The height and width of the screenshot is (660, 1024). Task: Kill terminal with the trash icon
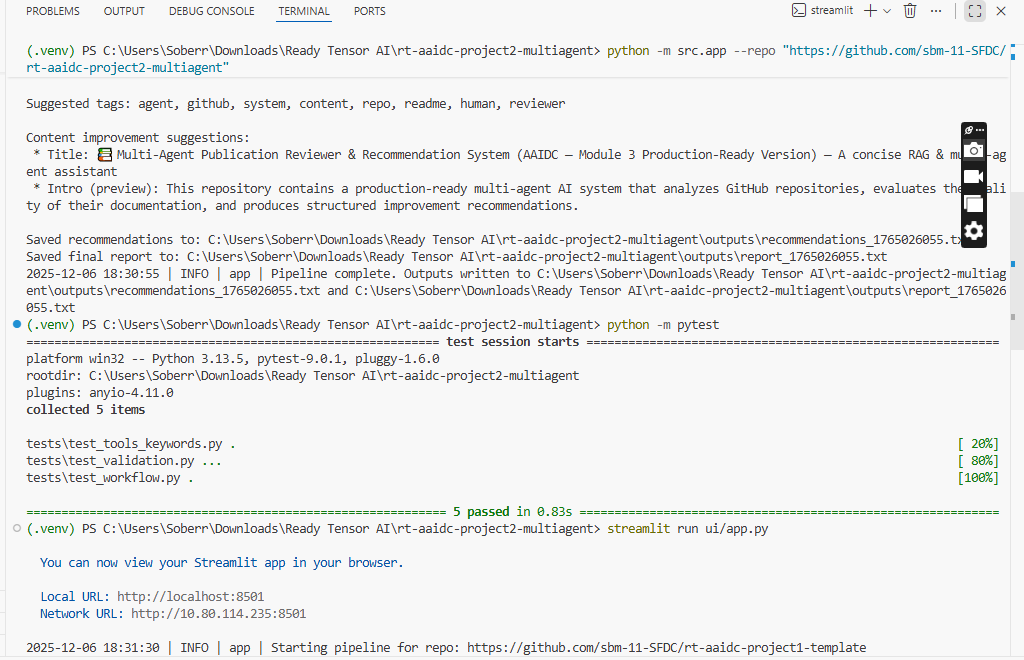[910, 11]
